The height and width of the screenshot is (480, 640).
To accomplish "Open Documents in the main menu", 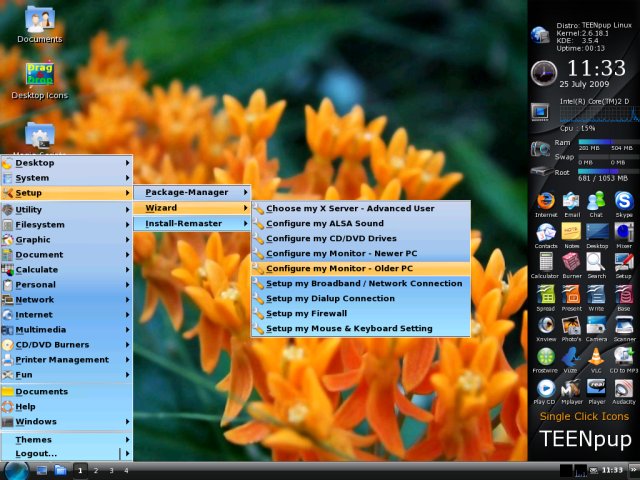I will coord(67,391).
